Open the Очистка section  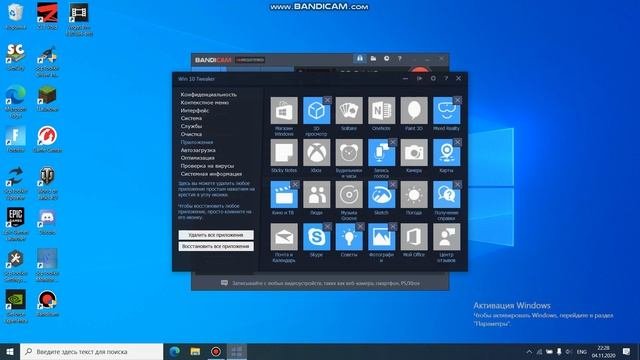191,134
